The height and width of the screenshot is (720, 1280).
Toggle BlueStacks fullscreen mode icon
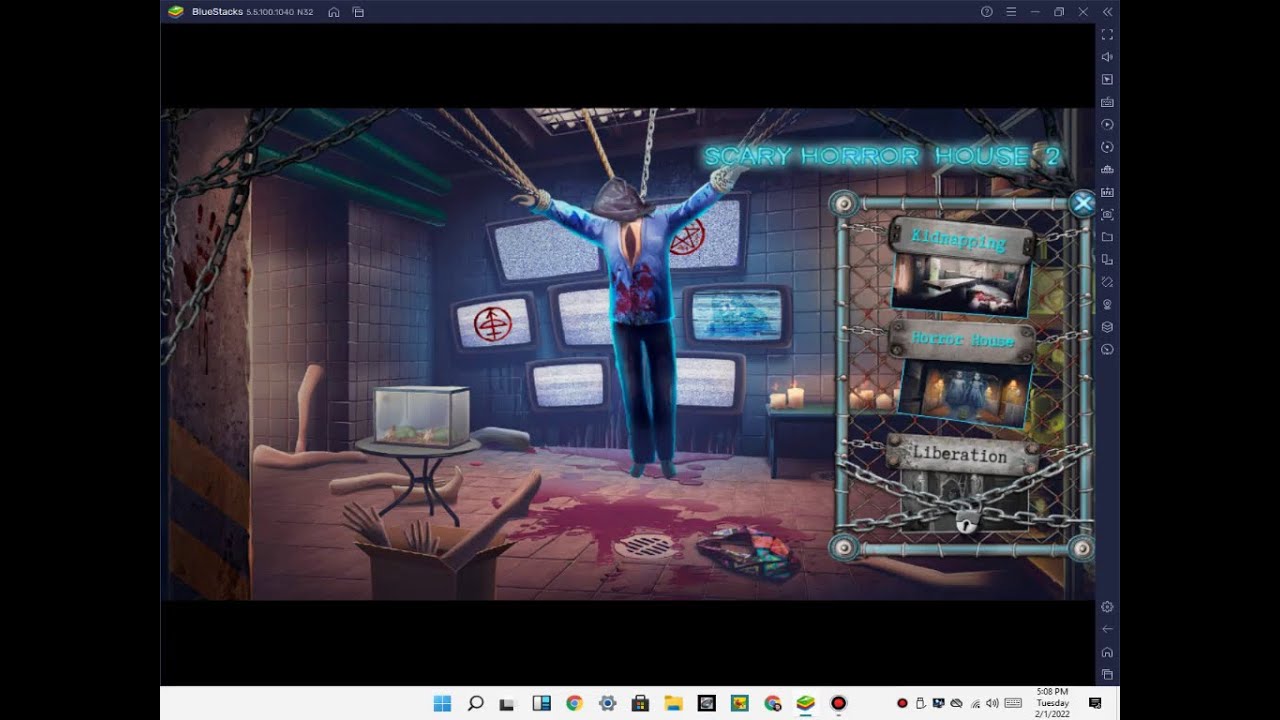pyautogui.click(x=1107, y=34)
